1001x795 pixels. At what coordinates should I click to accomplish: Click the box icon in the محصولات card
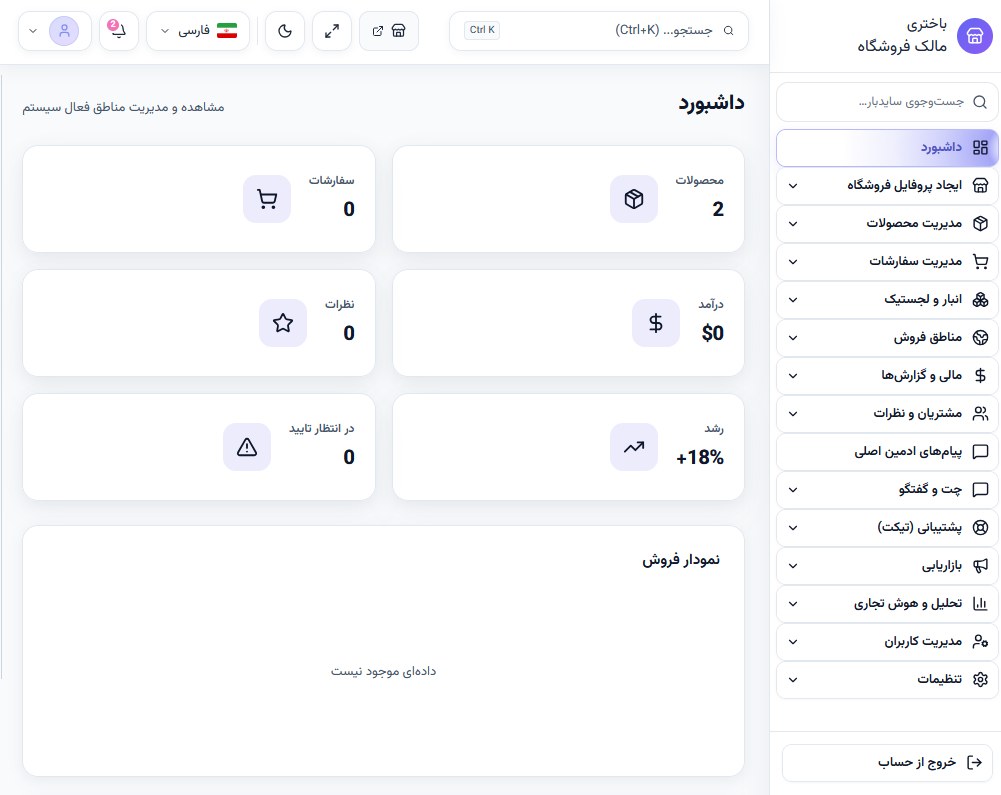(x=634, y=199)
